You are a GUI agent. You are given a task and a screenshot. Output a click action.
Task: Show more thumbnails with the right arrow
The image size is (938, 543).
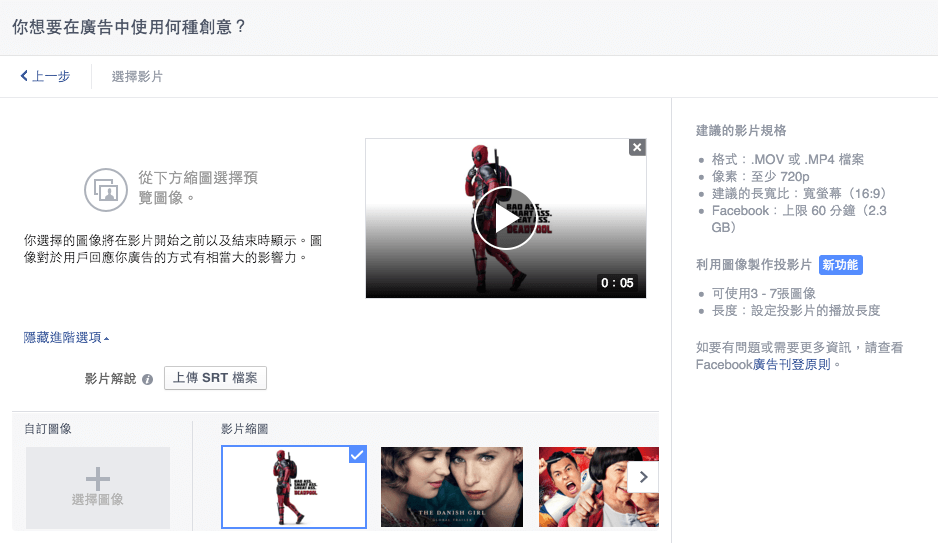[x=644, y=477]
